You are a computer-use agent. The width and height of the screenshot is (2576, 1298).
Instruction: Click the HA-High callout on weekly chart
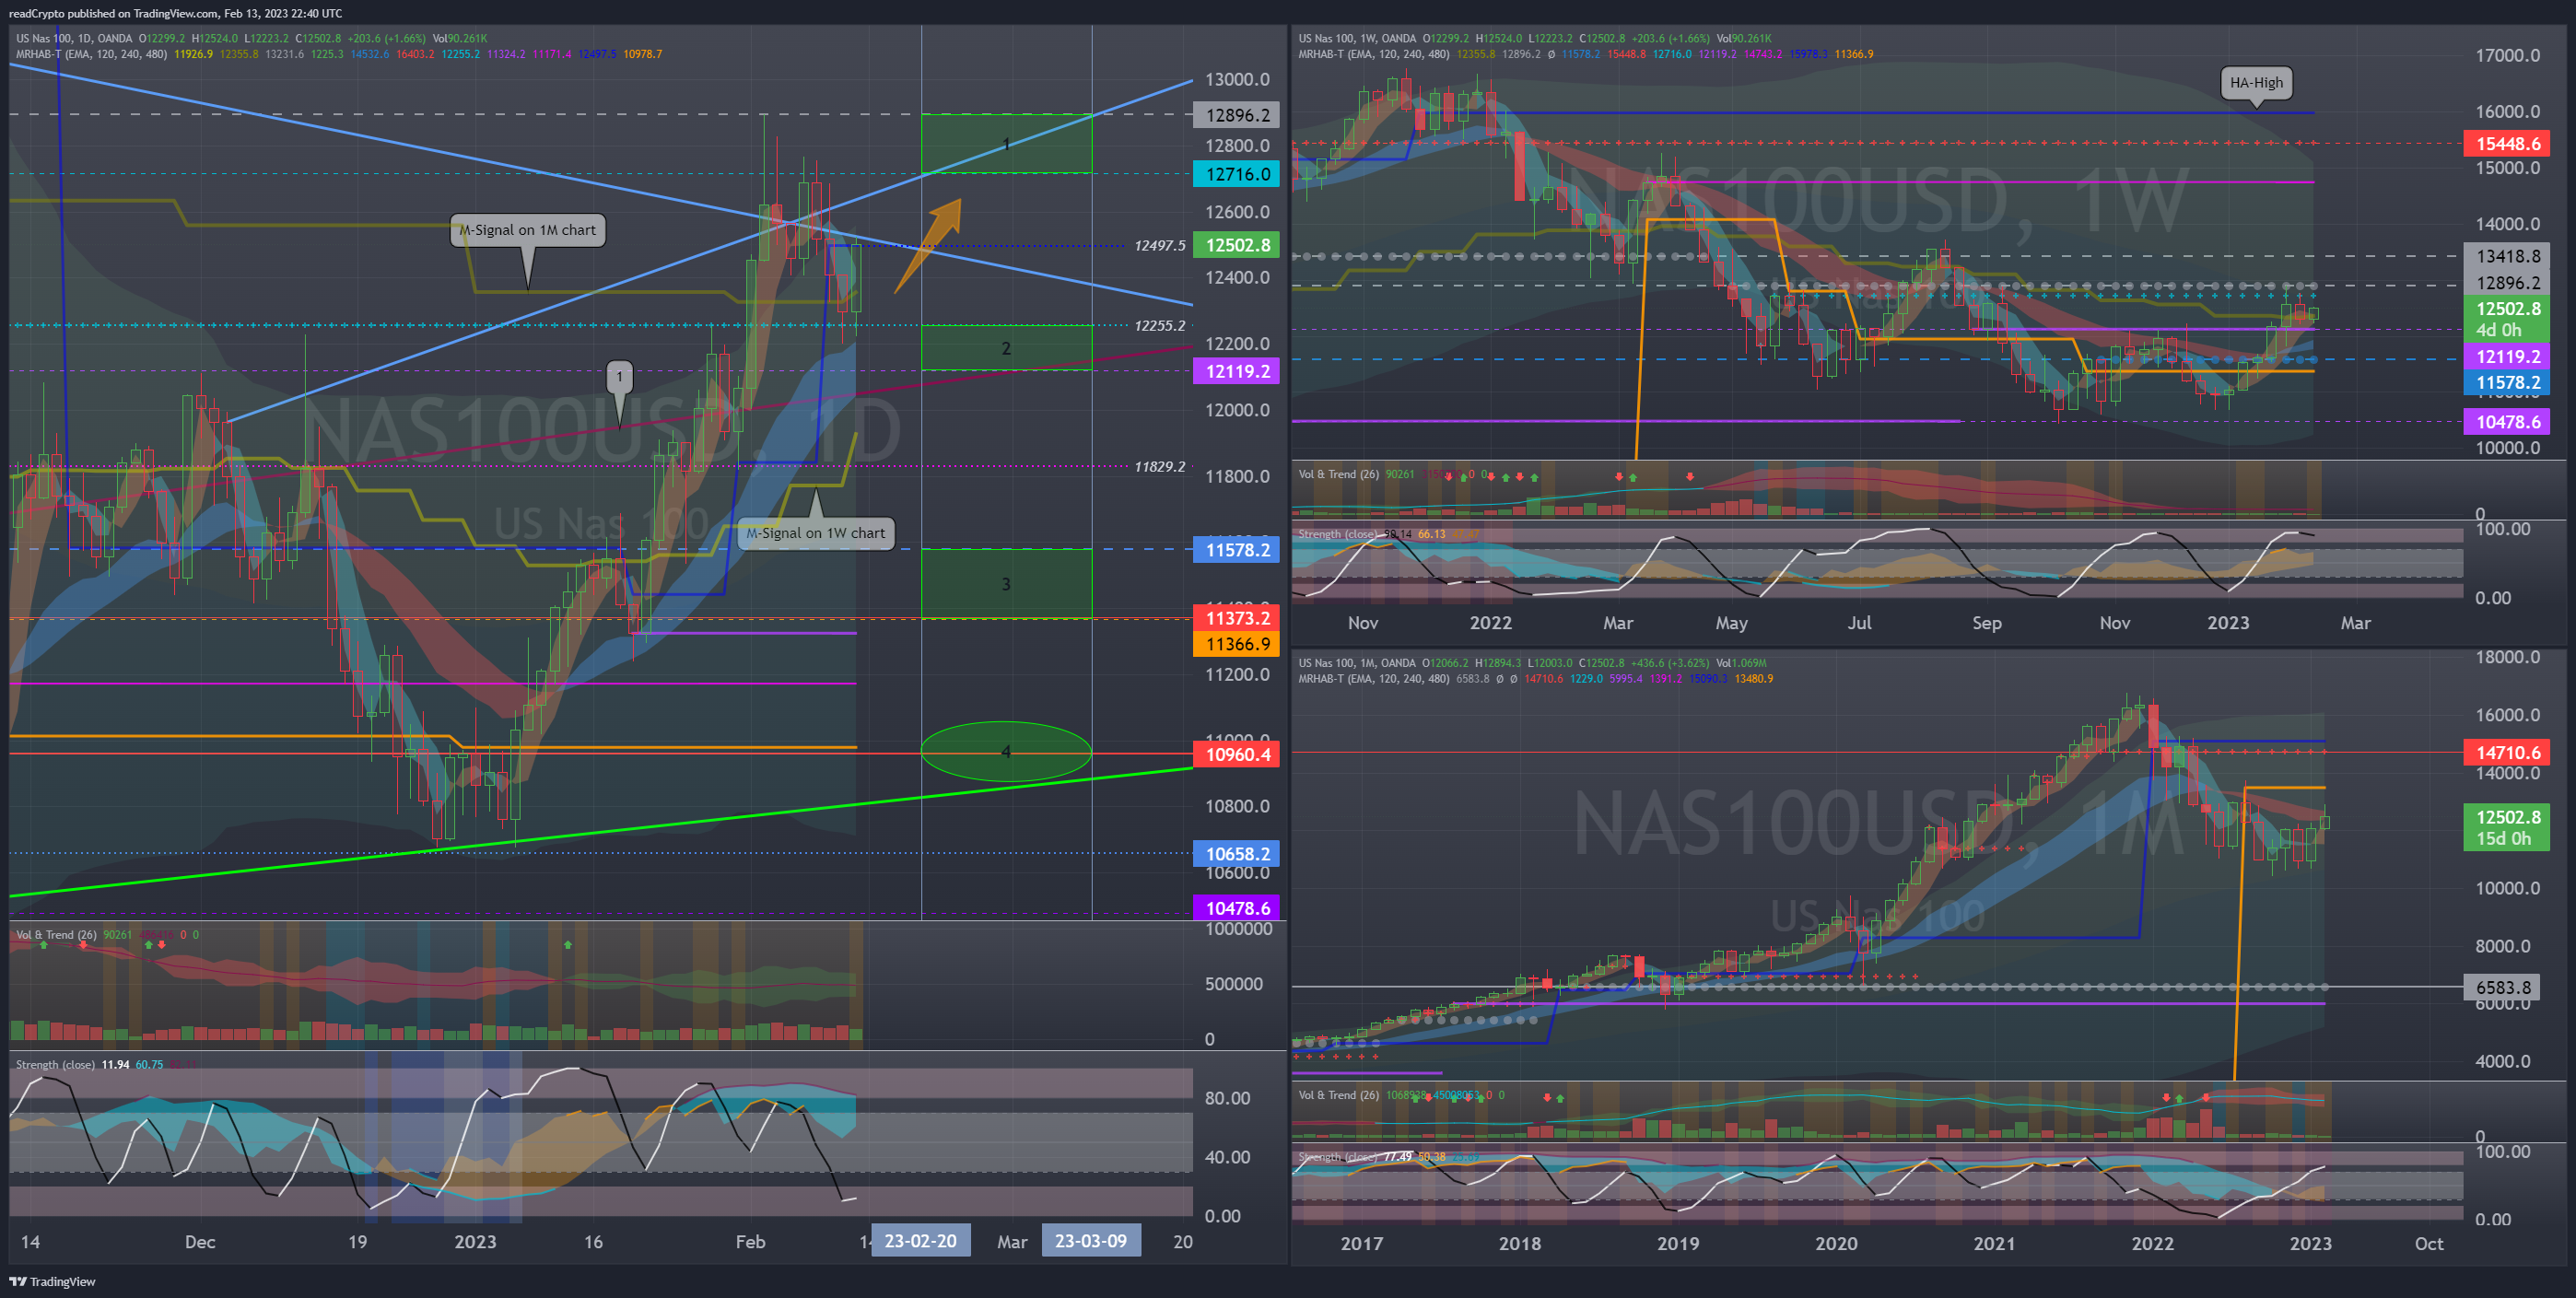coord(2256,83)
